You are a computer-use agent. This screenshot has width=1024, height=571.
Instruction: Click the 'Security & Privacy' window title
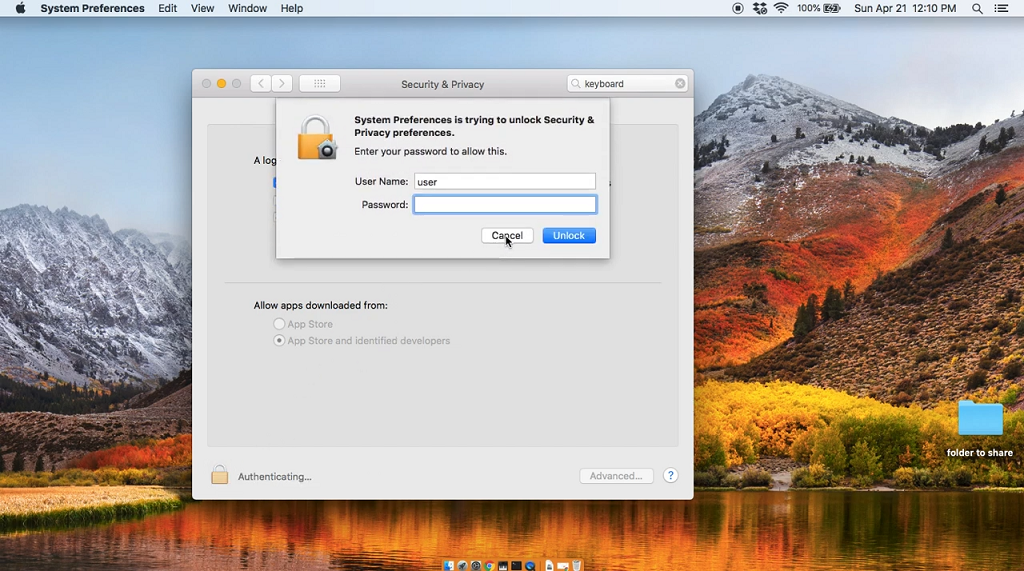pyautogui.click(x=443, y=84)
